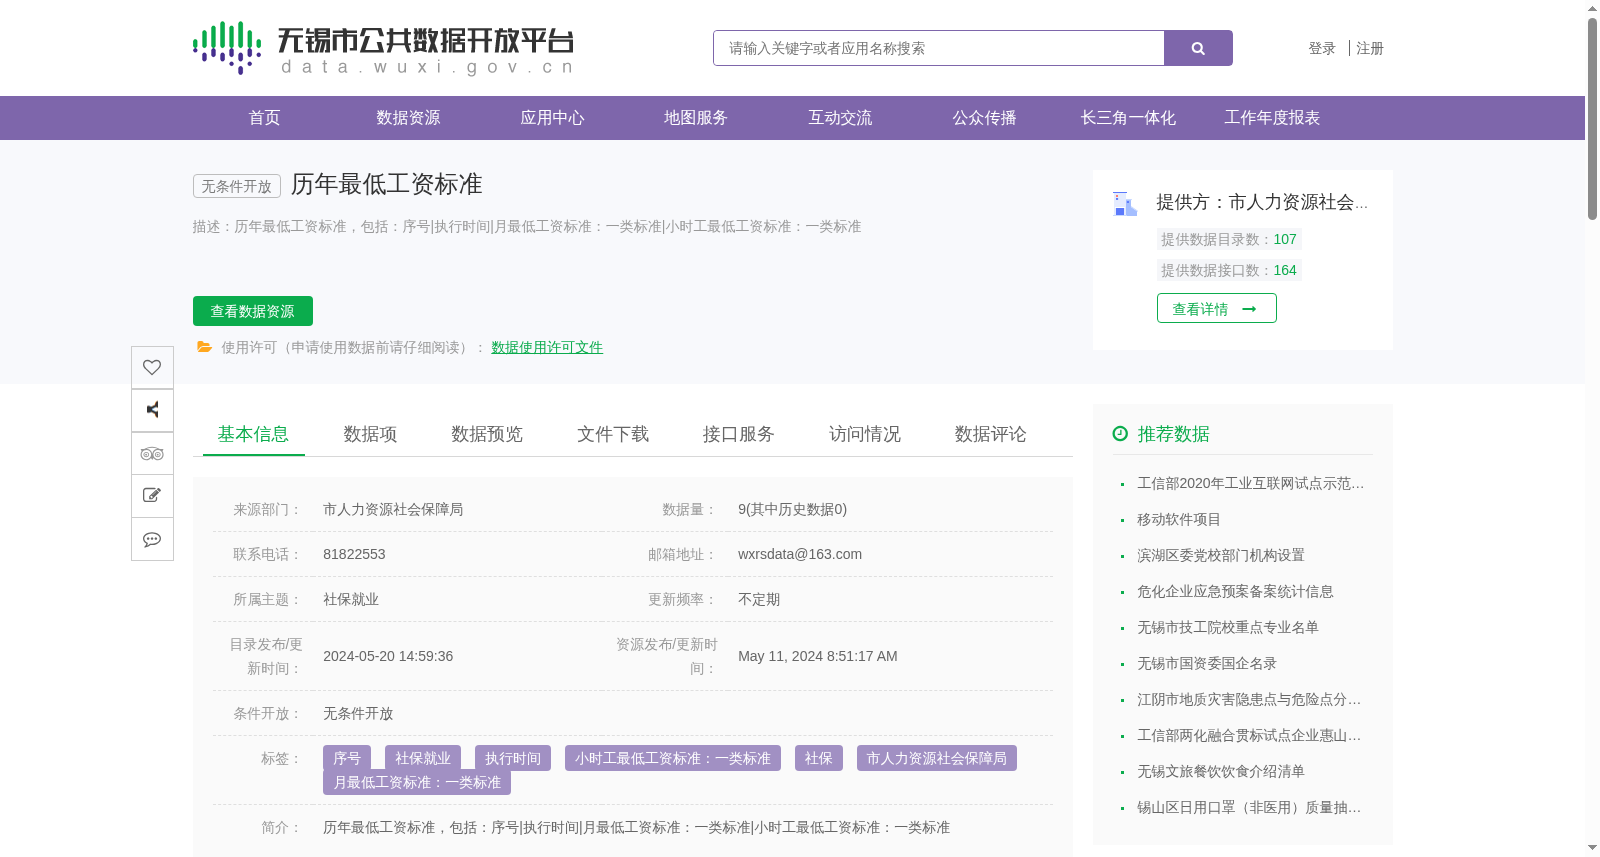Open 应用中心 navigation menu

pyautogui.click(x=552, y=118)
